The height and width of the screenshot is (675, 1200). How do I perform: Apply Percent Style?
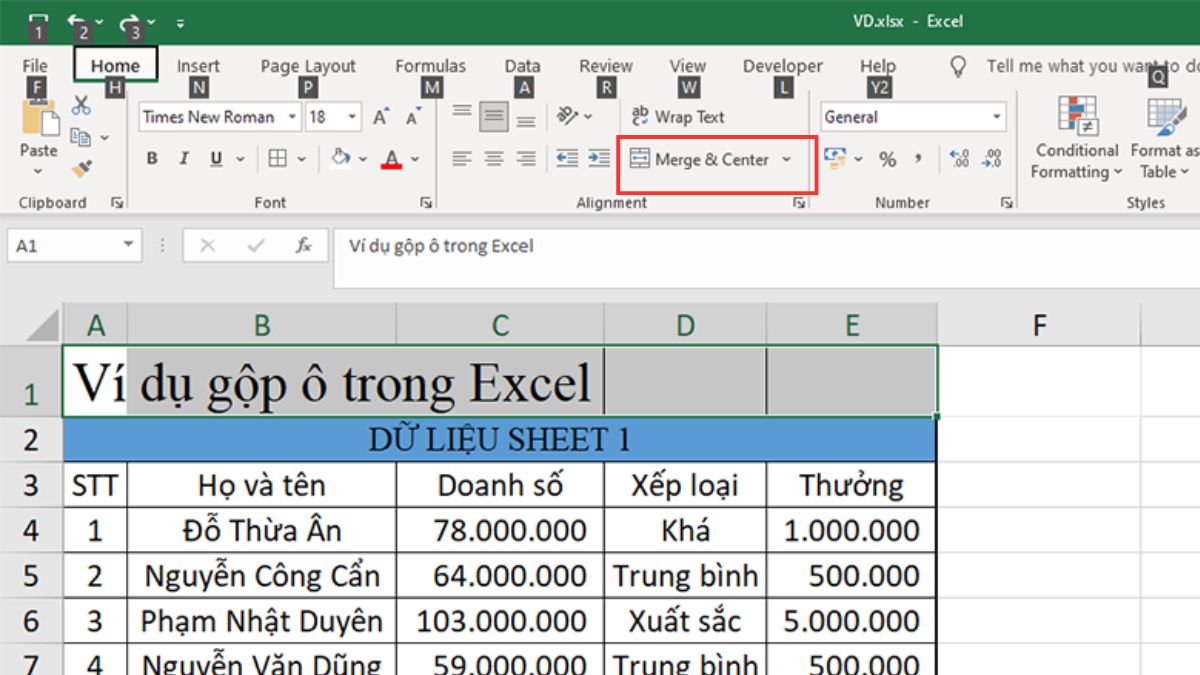pyautogui.click(x=888, y=158)
